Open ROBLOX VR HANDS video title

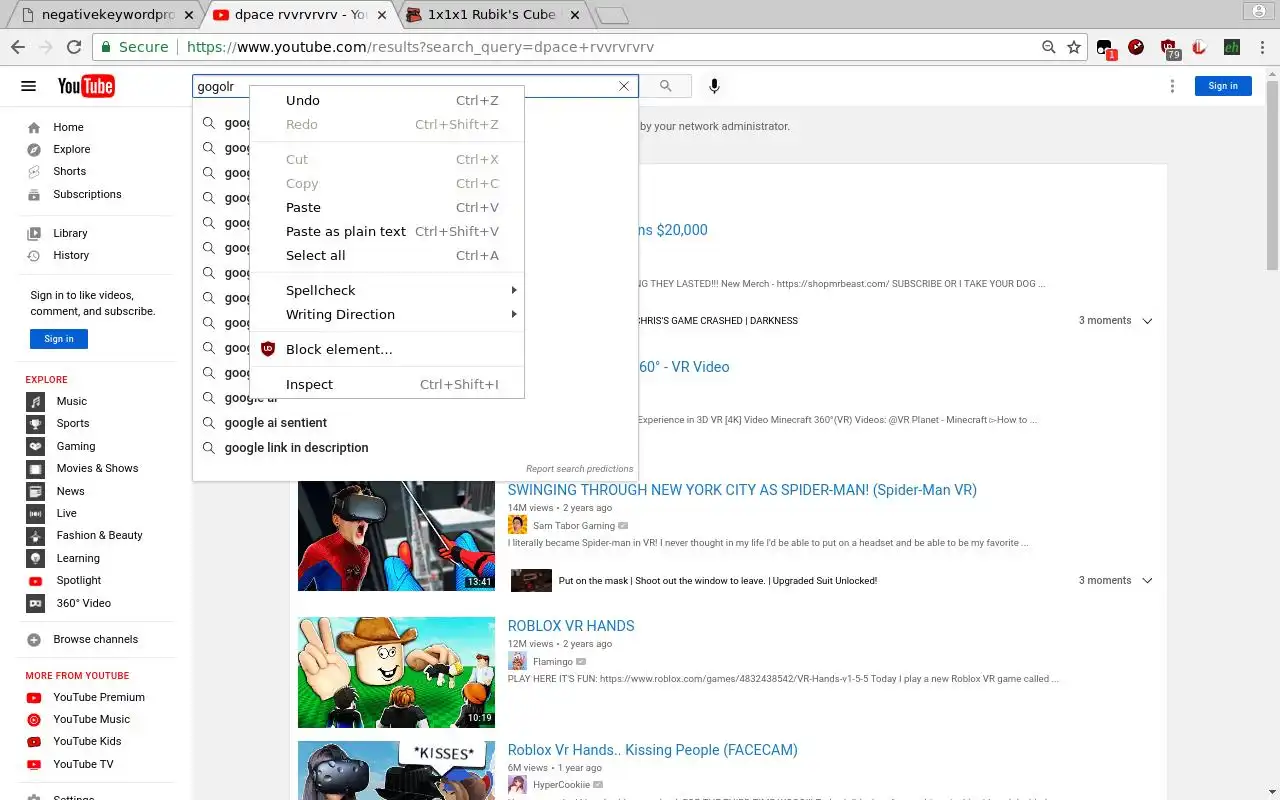[571, 626]
